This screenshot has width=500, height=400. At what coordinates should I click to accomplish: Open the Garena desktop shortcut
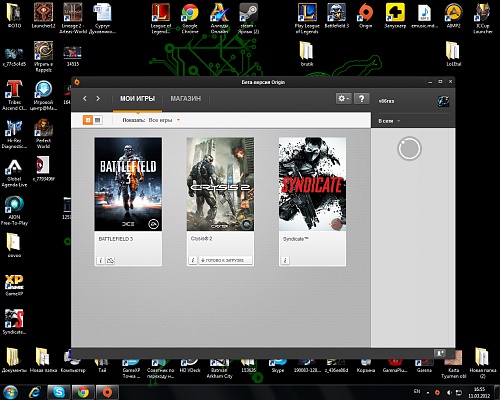point(424,365)
